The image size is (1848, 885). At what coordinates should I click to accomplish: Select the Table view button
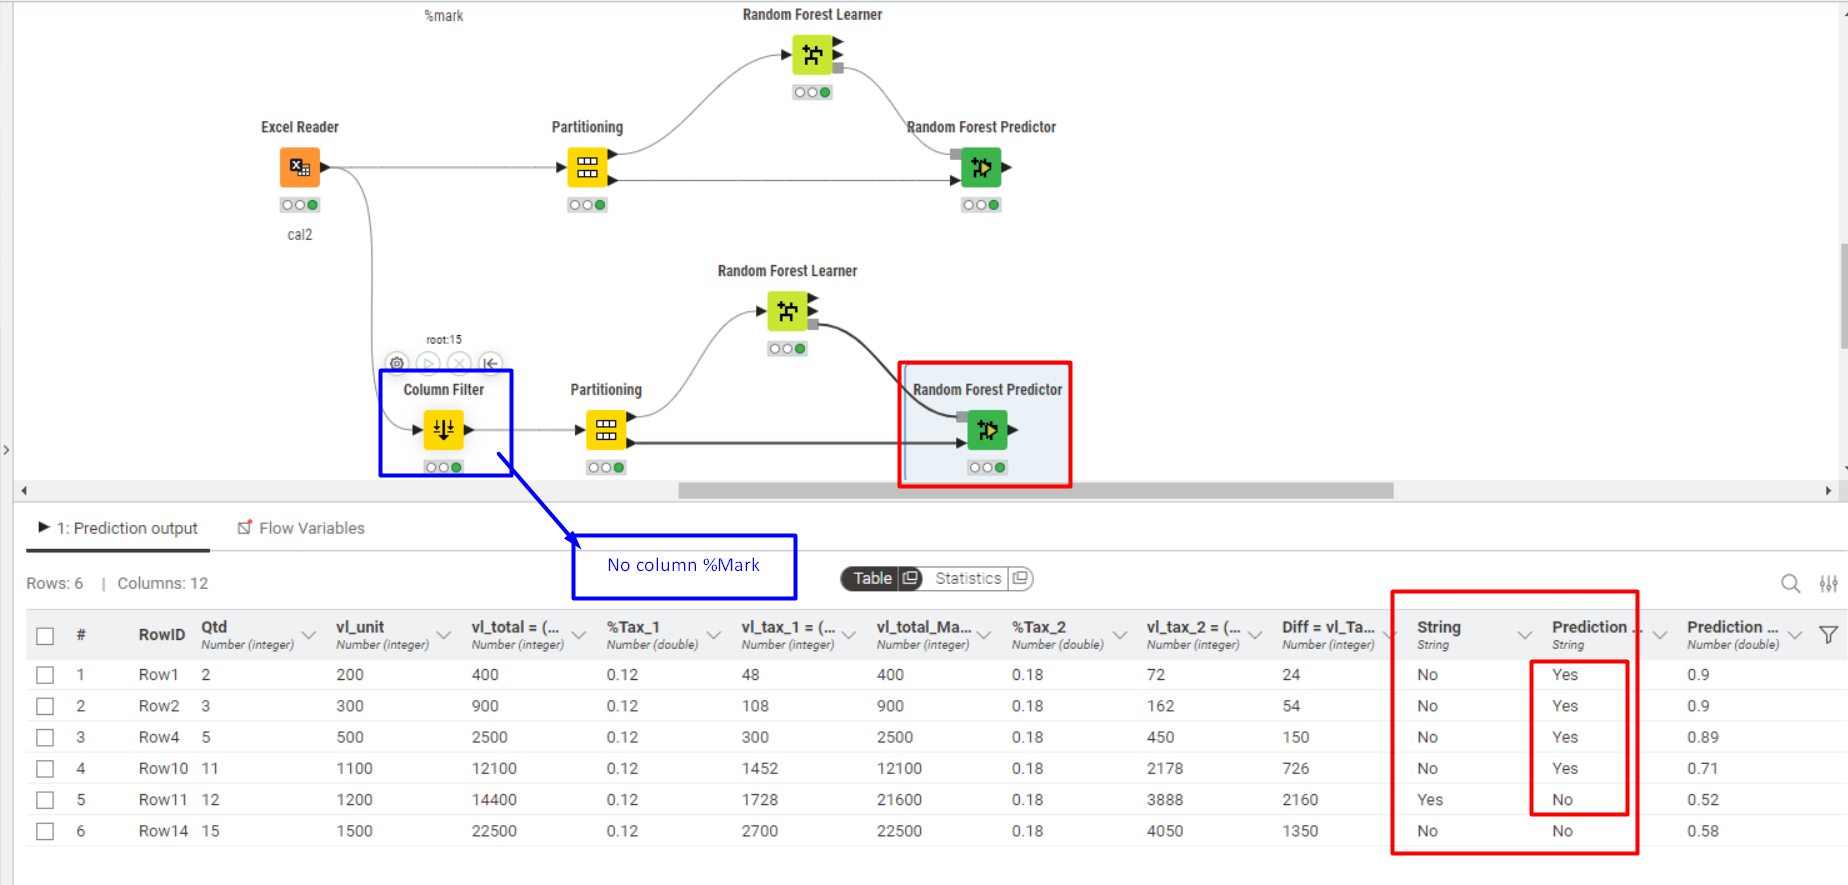[x=871, y=578]
